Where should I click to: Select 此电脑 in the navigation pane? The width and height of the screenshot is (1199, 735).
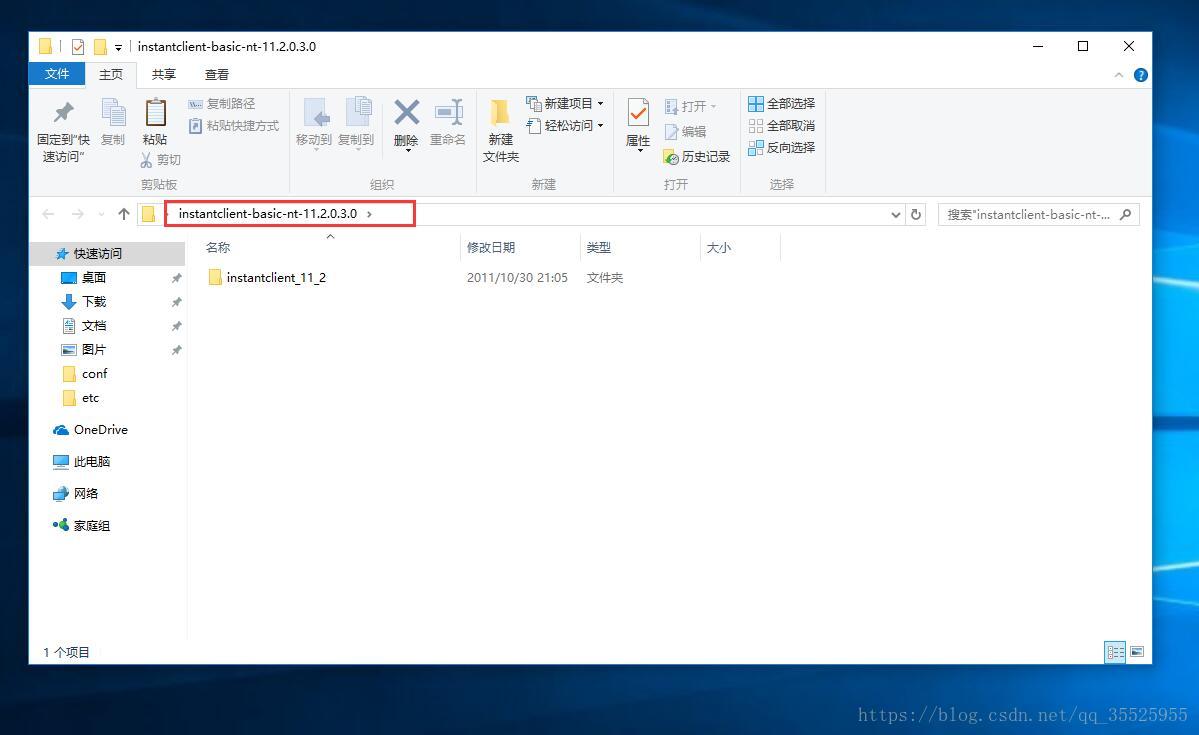pos(82,462)
